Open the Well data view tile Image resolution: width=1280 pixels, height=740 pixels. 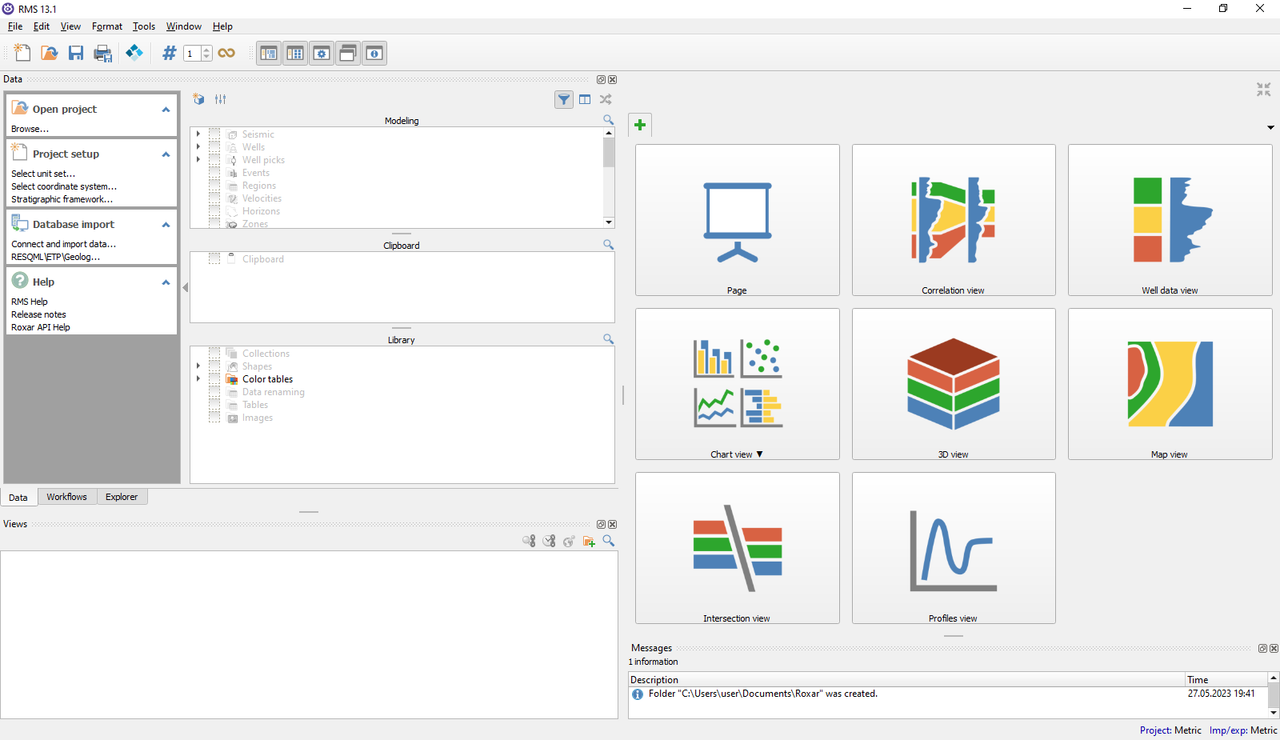click(x=1170, y=220)
